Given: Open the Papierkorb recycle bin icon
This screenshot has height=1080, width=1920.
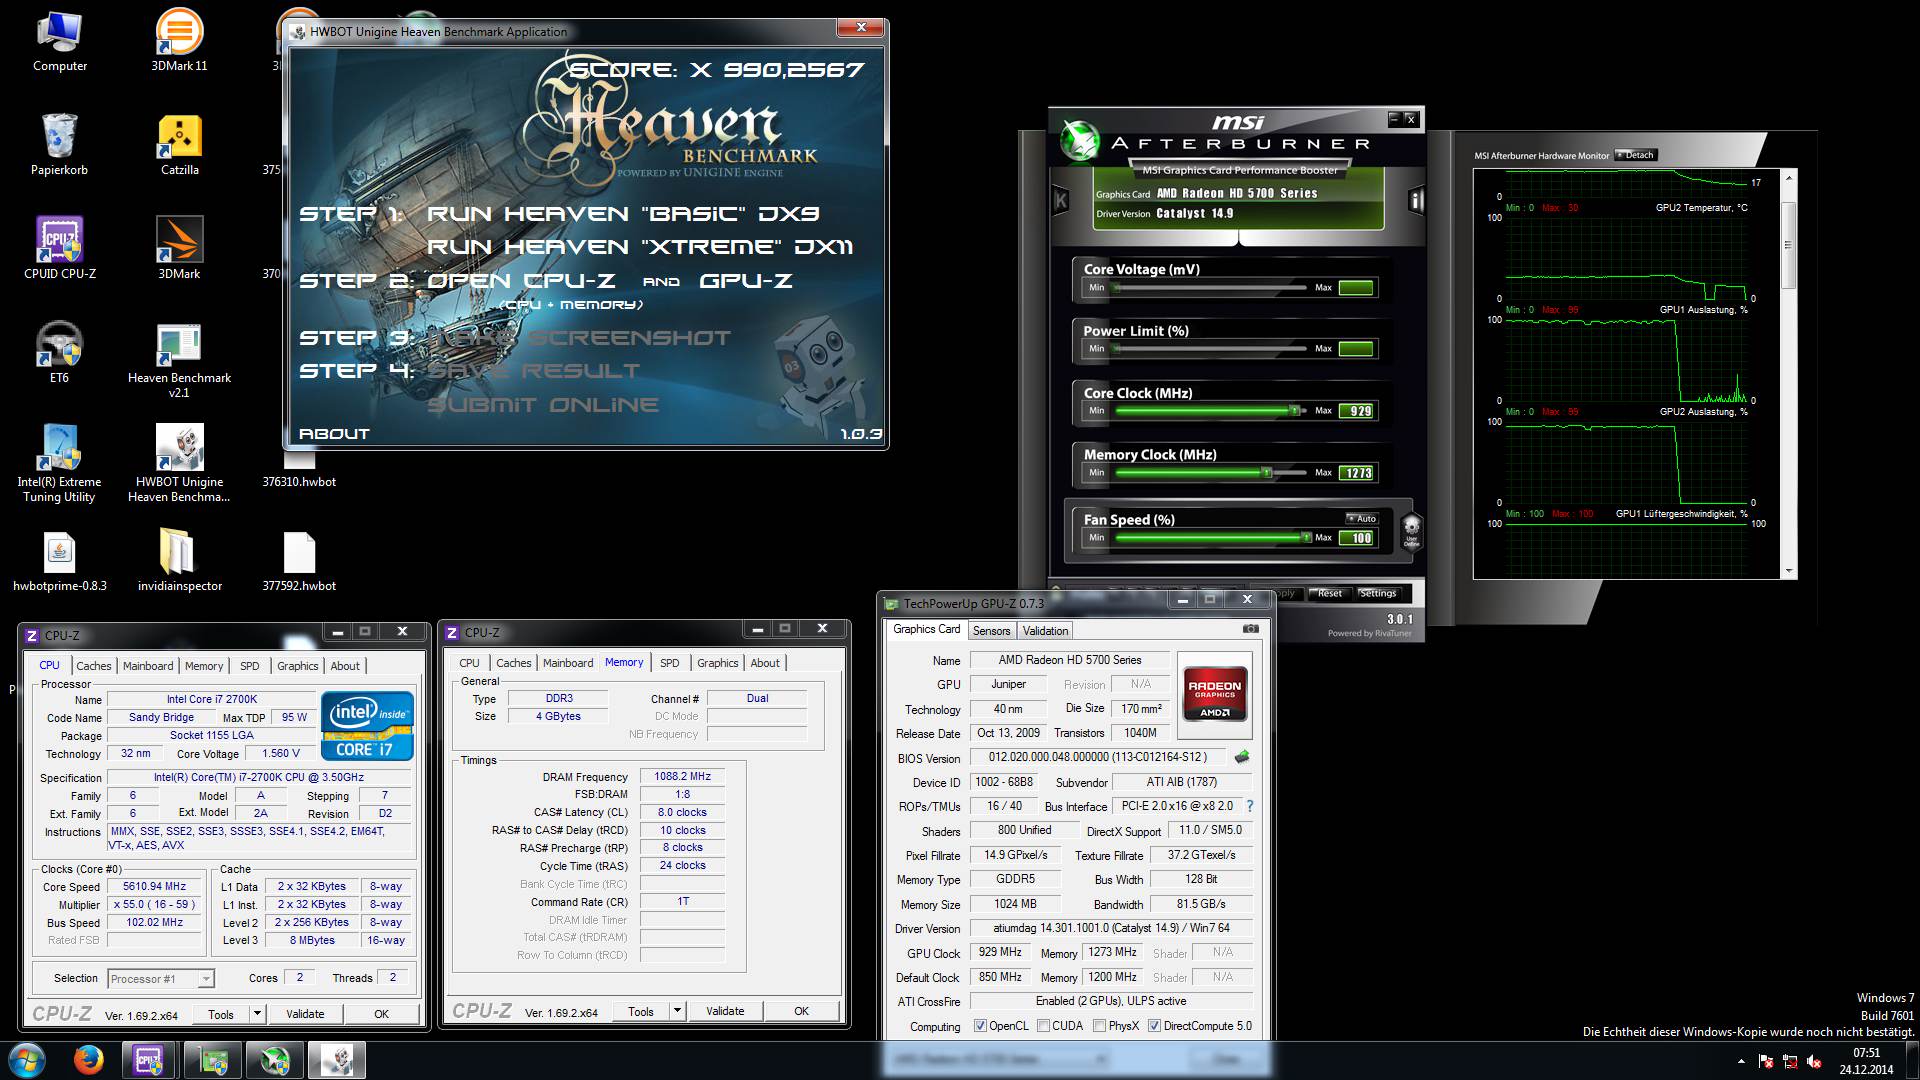Looking at the screenshot, I should [x=60, y=144].
